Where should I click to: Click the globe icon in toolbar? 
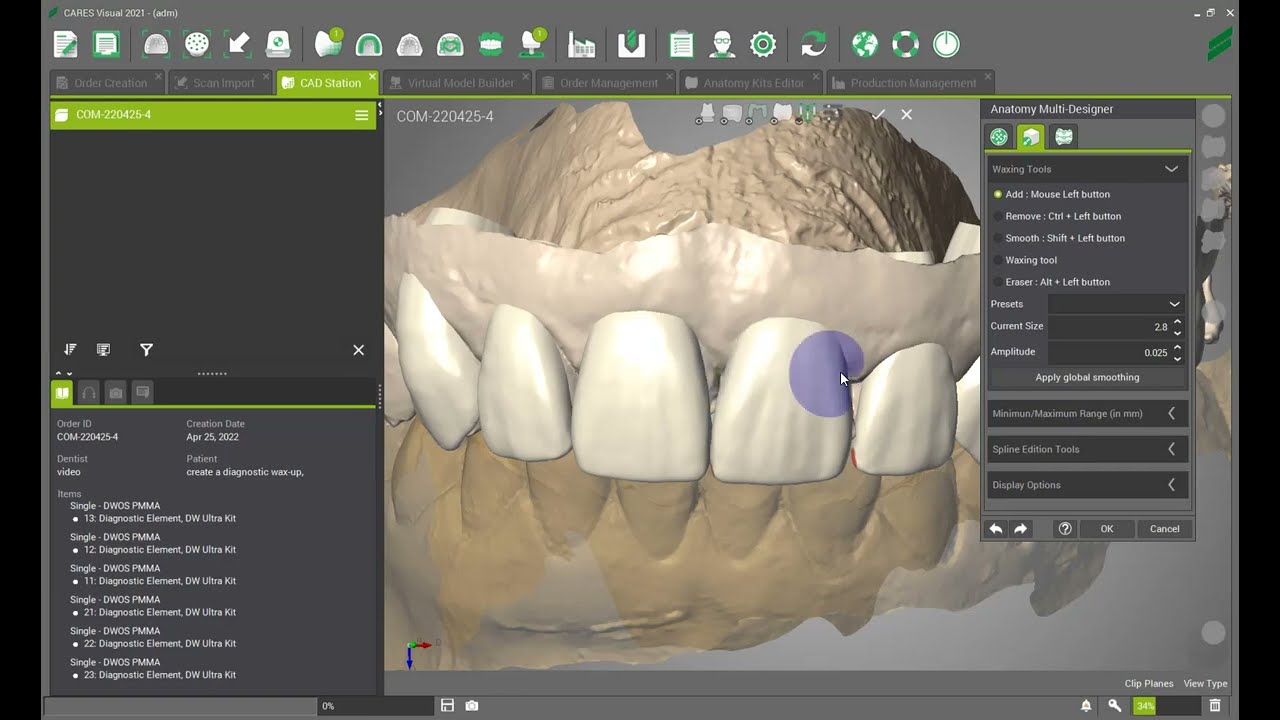click(x=865, y=44)
